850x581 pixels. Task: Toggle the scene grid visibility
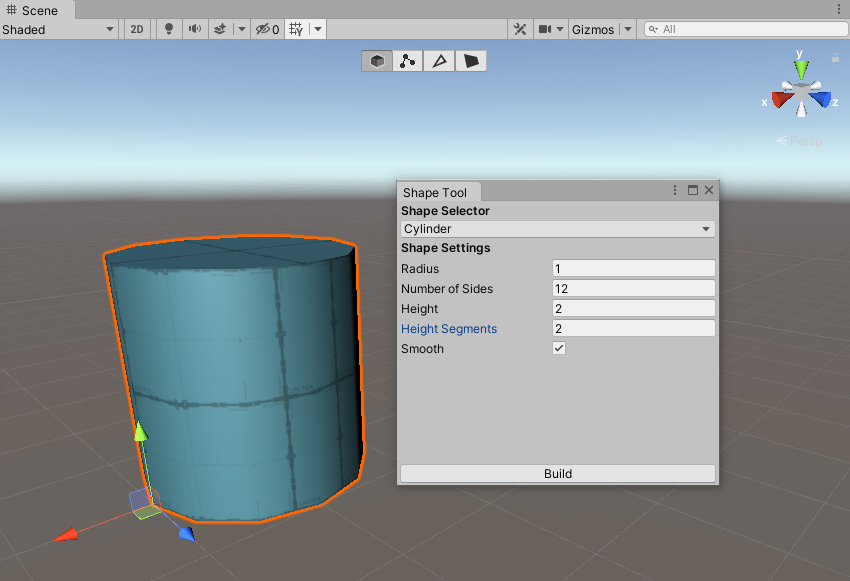tap(296, 30)
